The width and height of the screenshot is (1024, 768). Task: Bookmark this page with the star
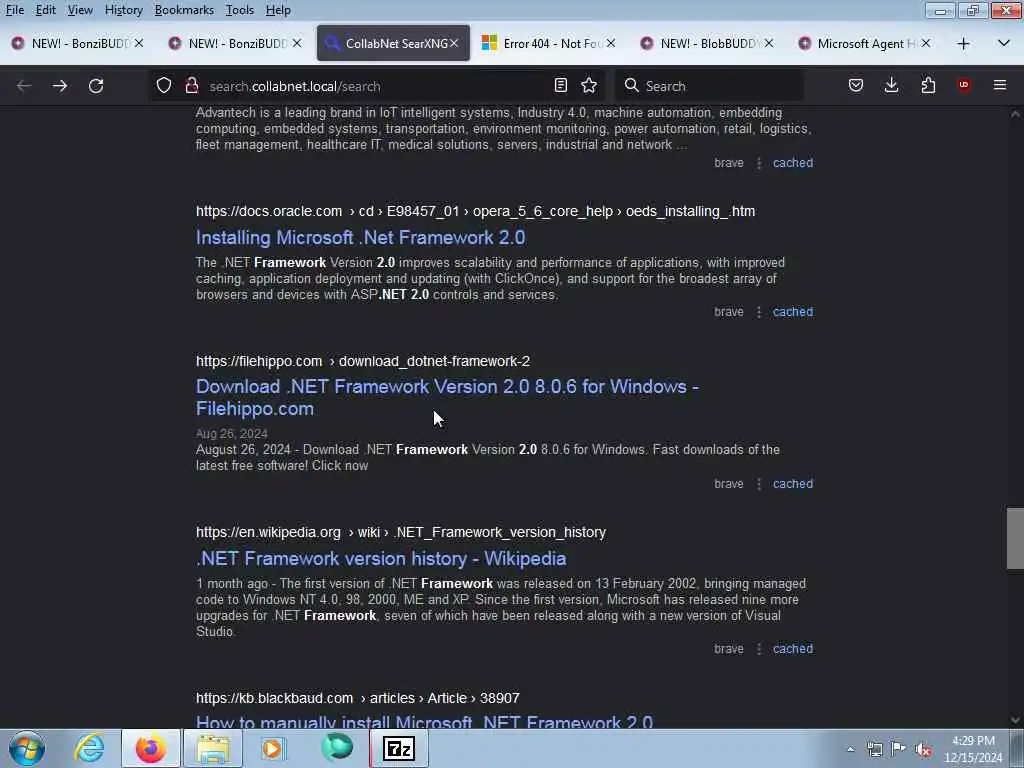click(589, 86)
